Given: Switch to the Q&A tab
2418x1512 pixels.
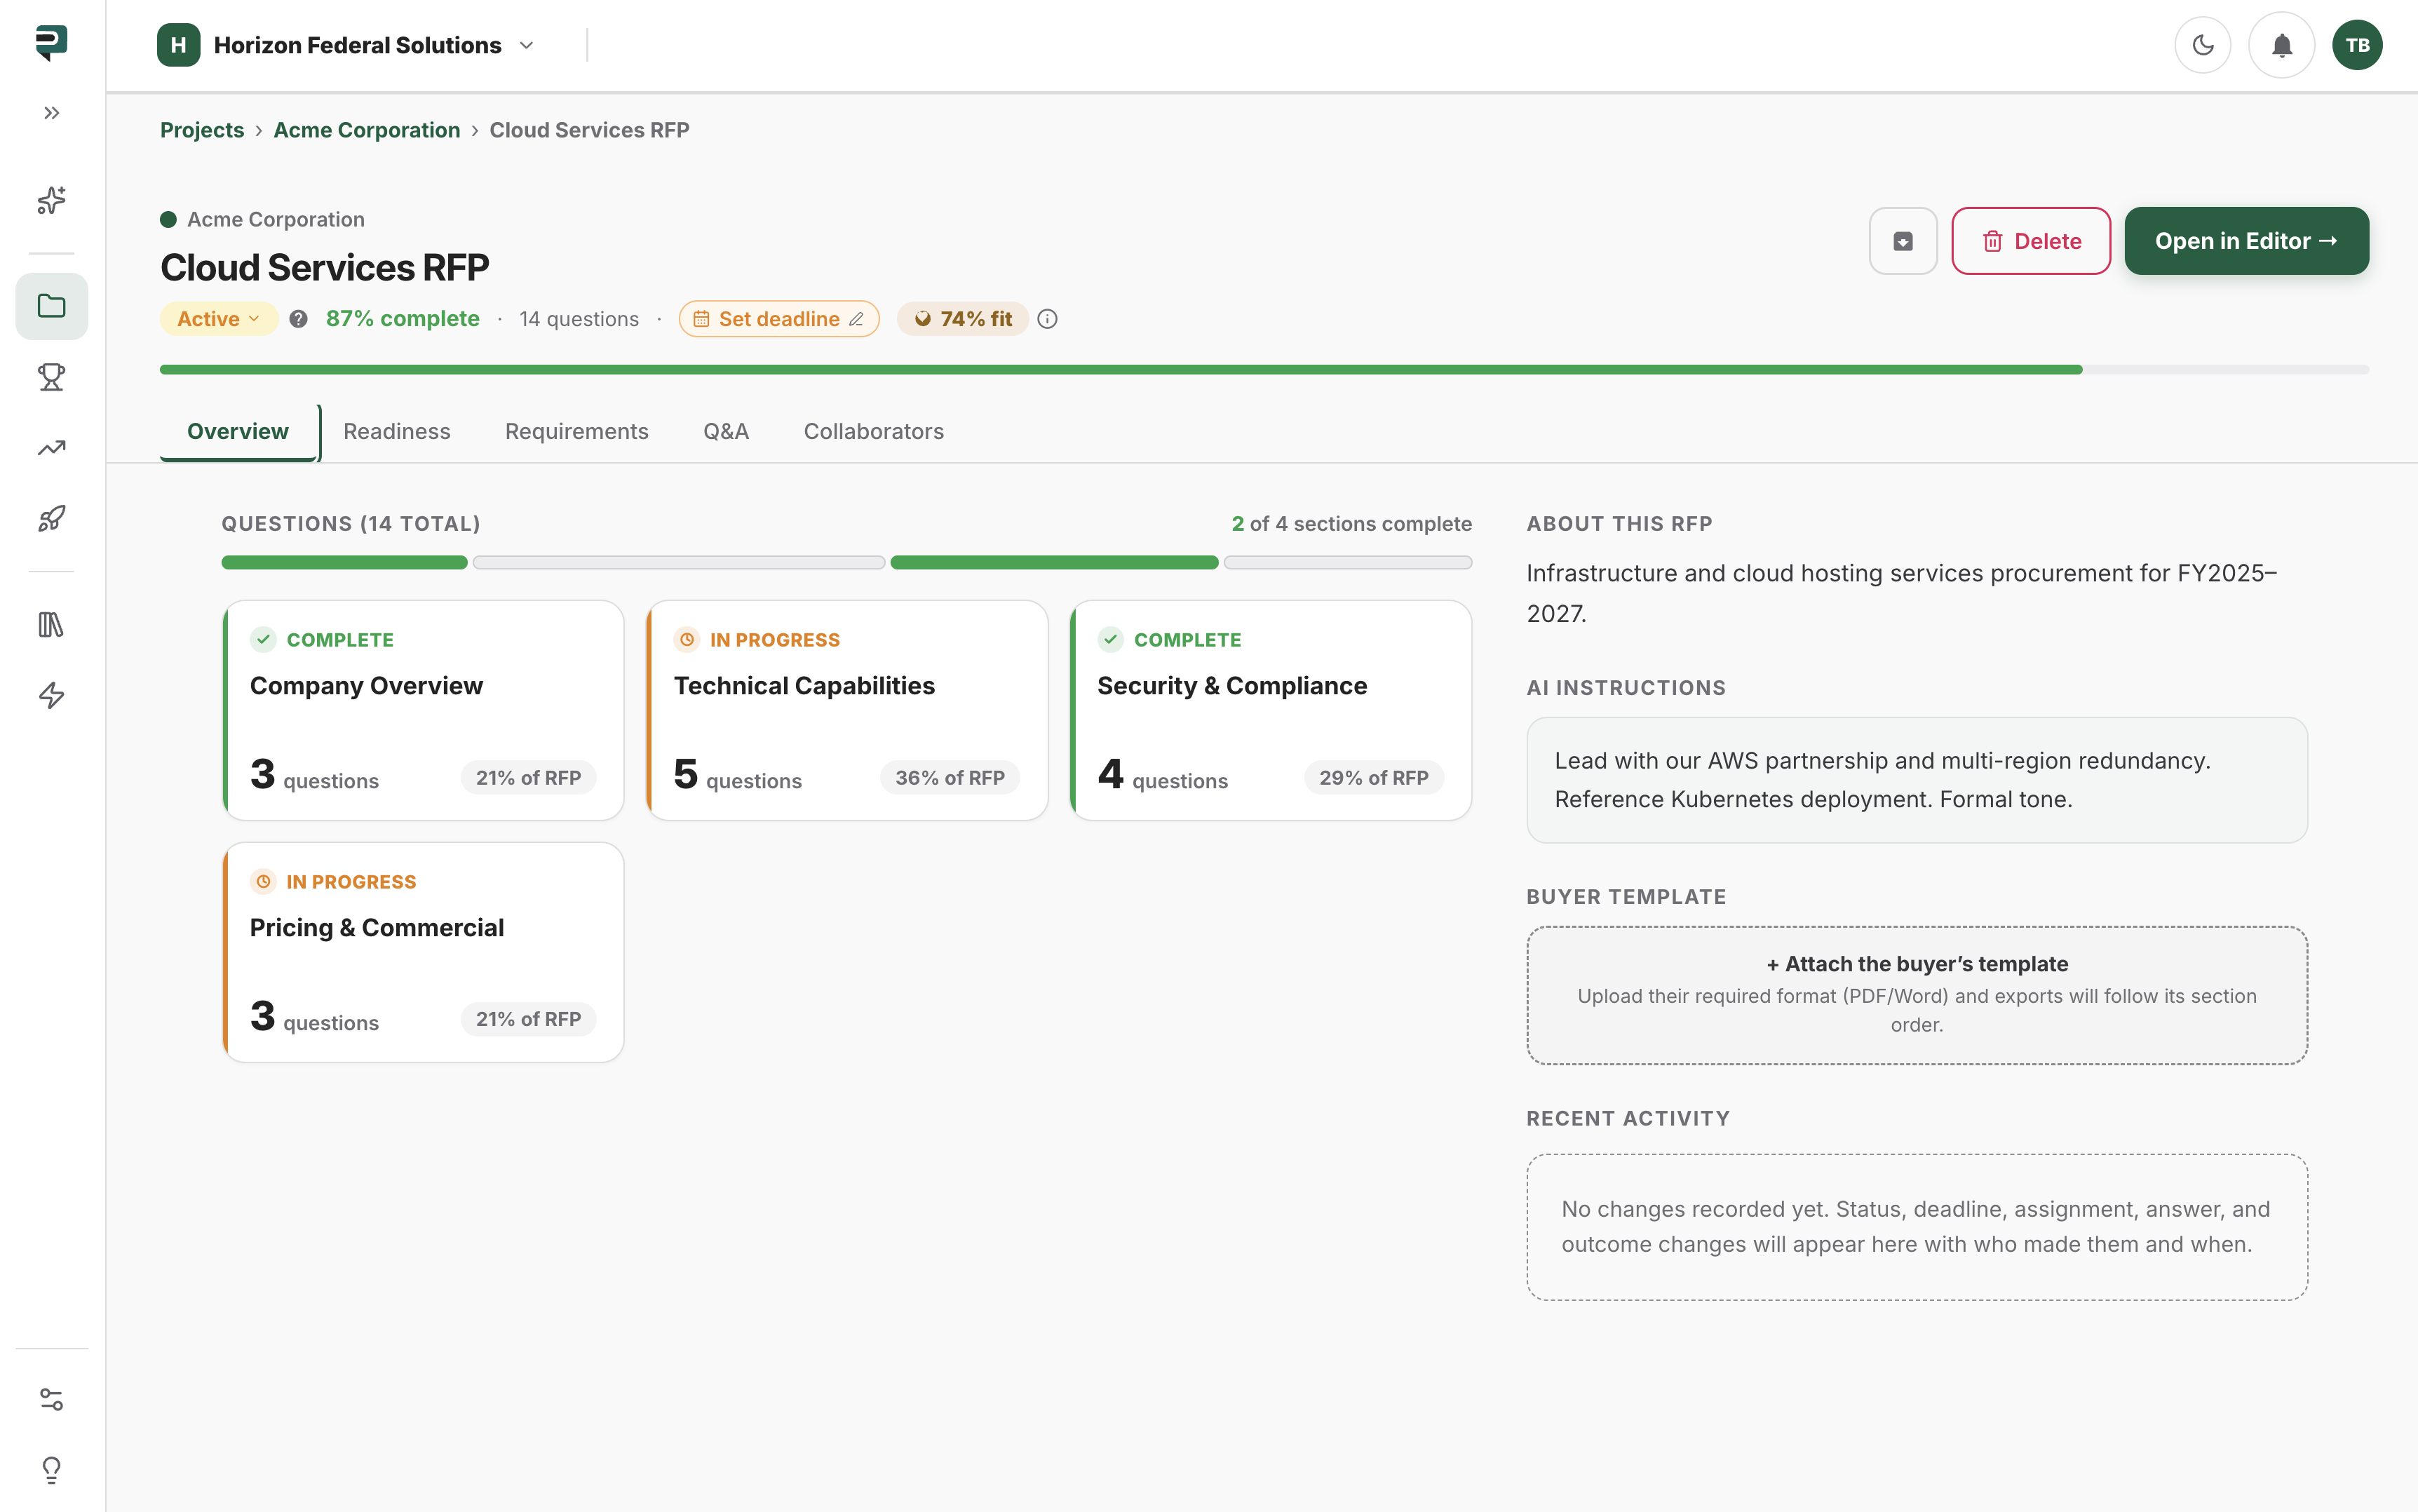Looking at the screenshot, I should point(726,431).
